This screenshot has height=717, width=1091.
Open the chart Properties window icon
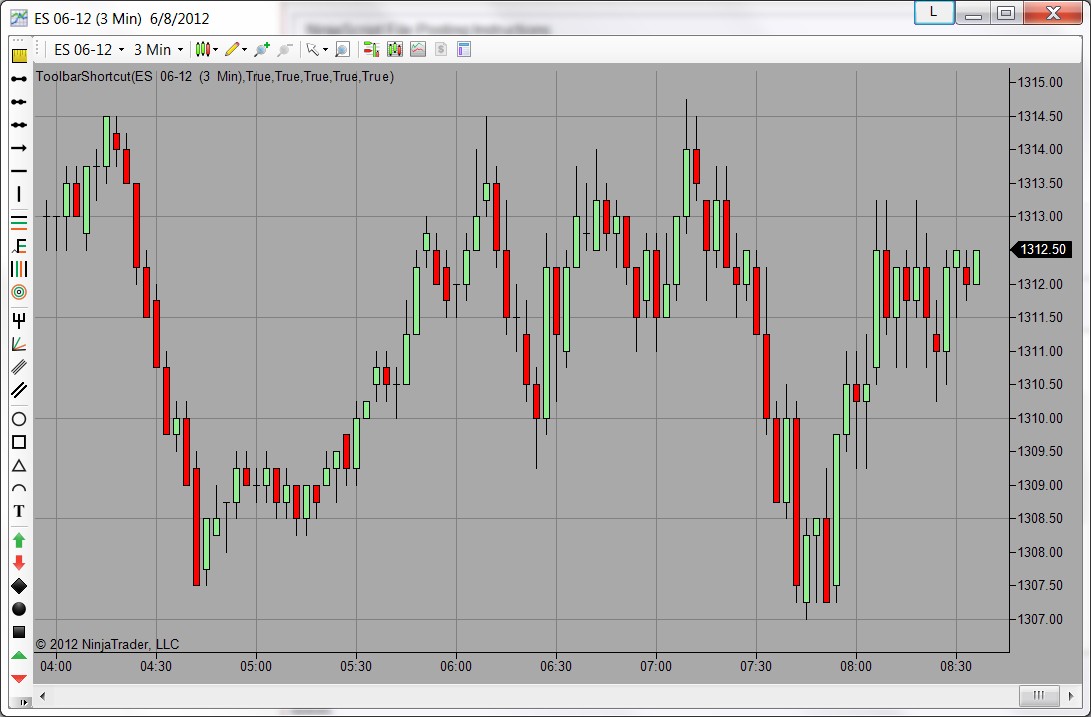463,49
